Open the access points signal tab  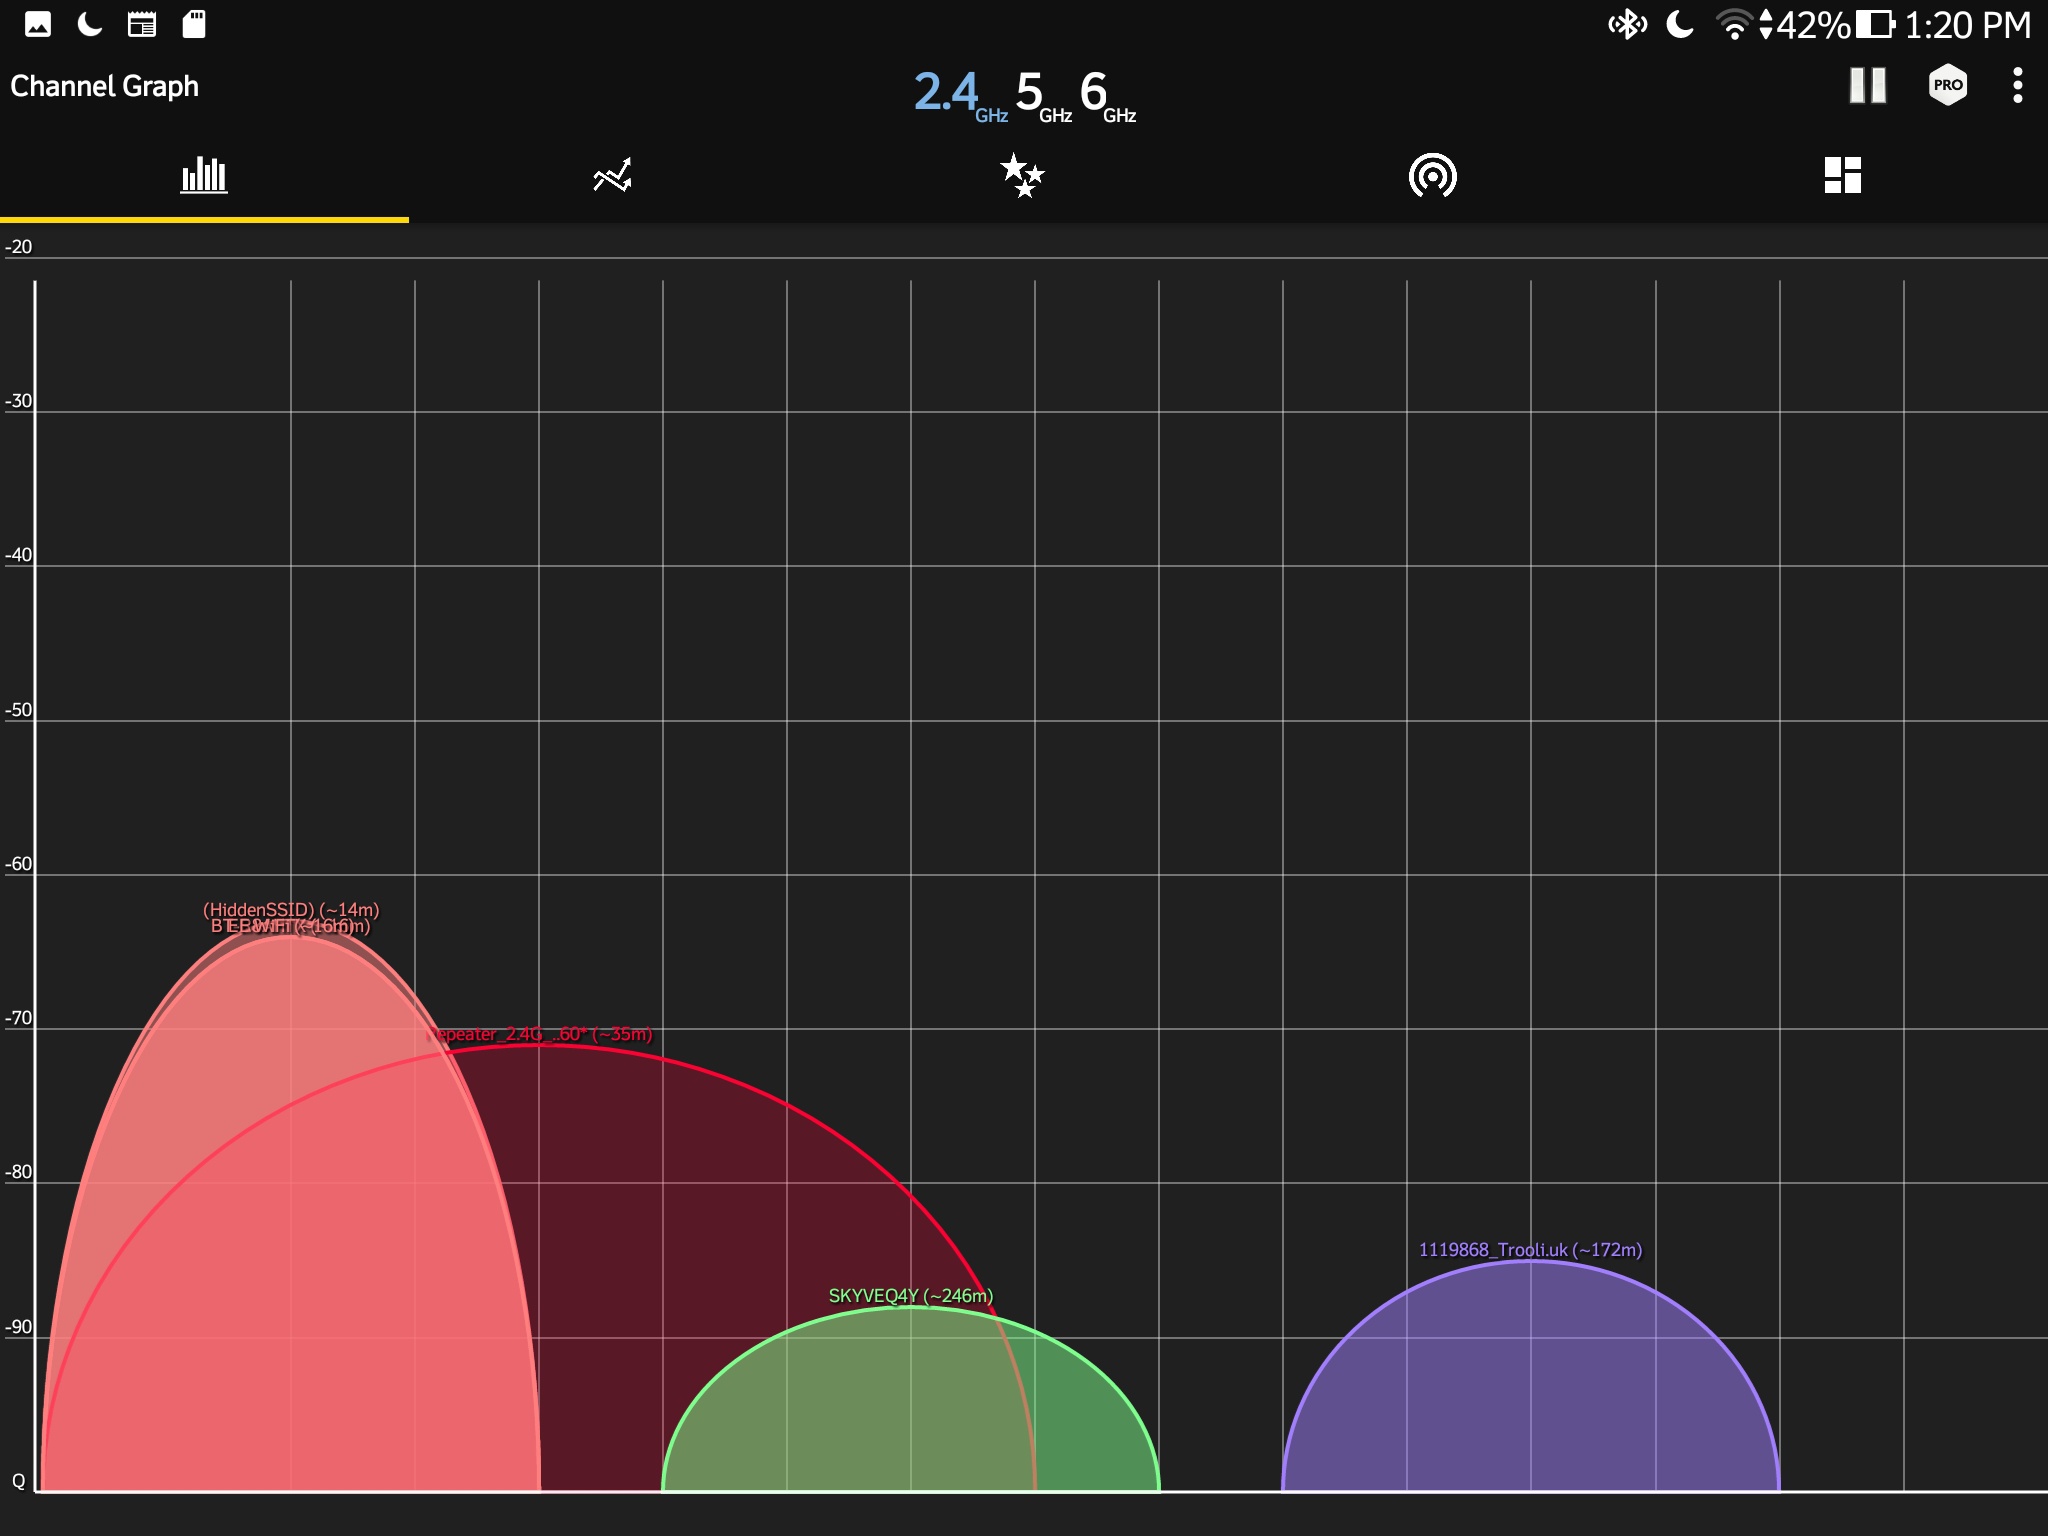(1432, 175)
